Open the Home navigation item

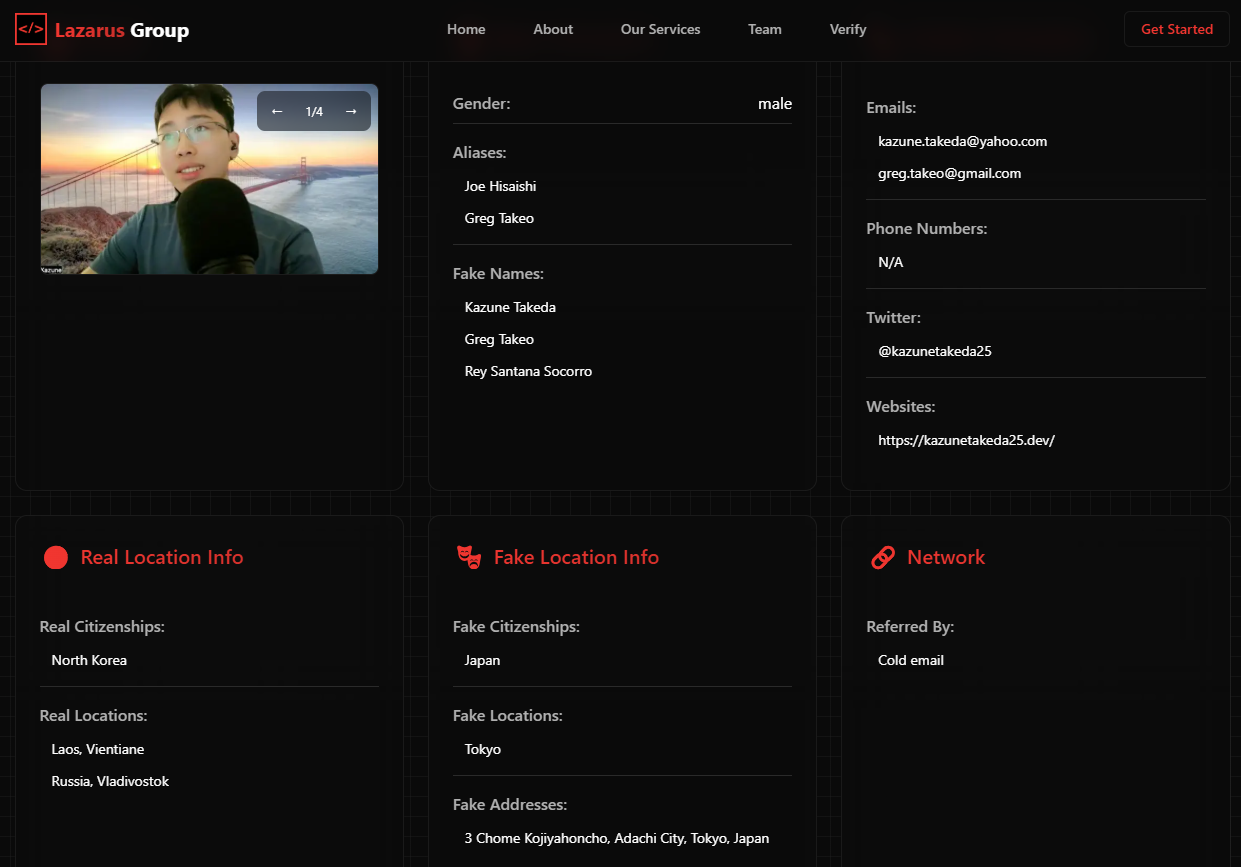(466, 30)
